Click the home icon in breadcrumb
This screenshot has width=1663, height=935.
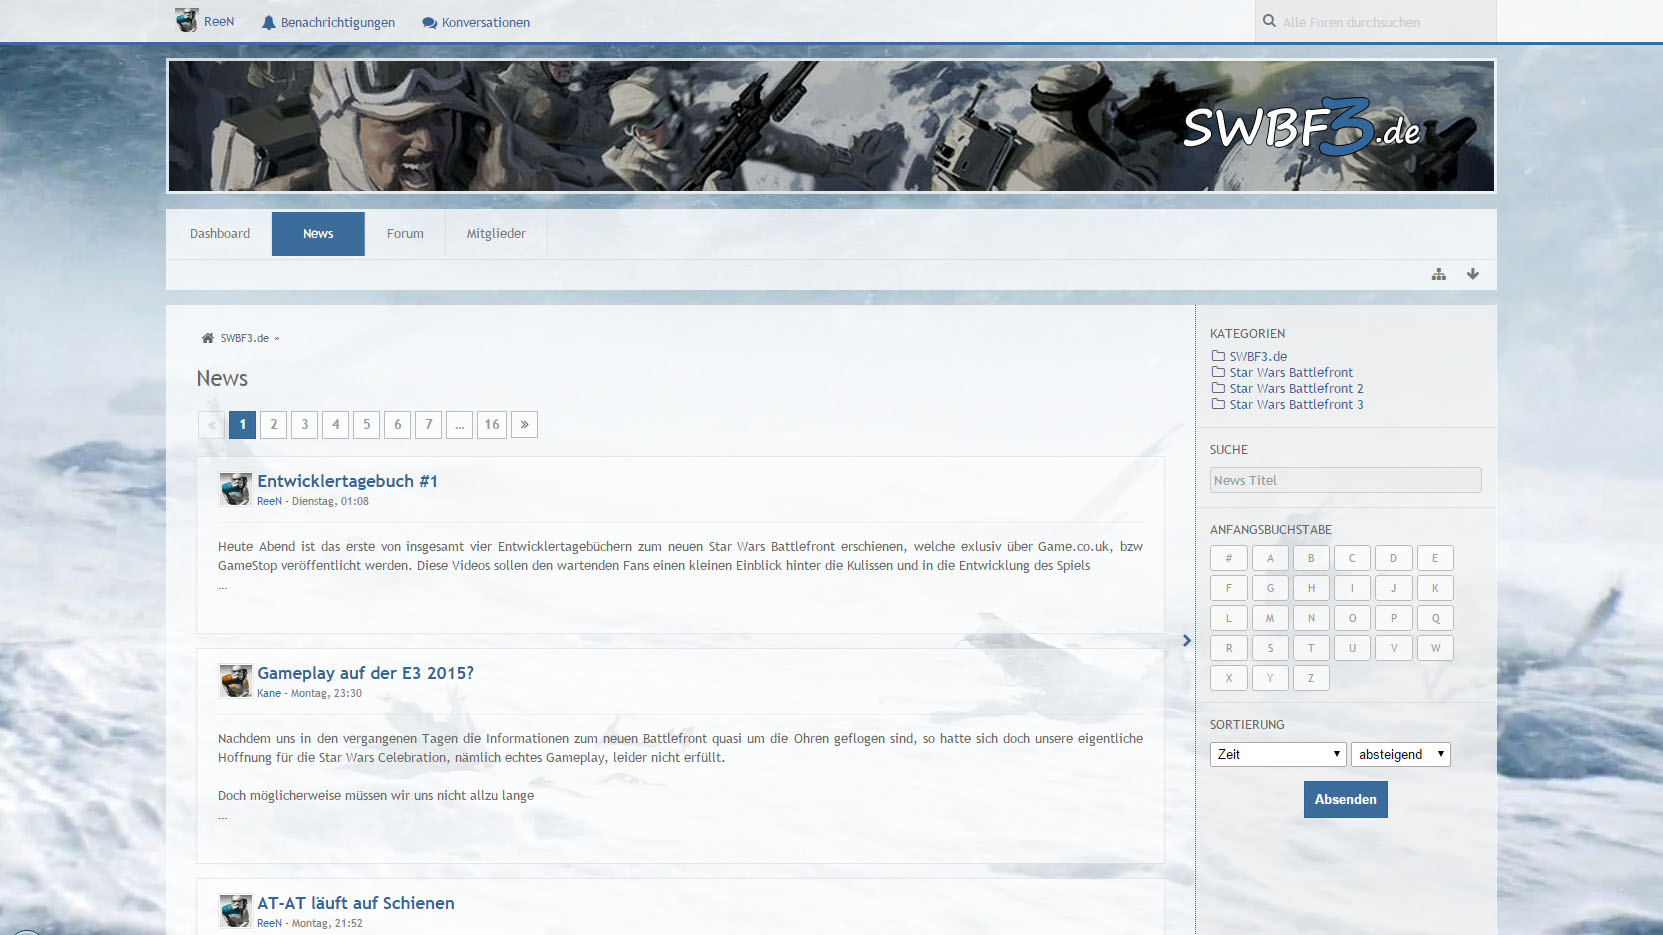coord(208,338)
